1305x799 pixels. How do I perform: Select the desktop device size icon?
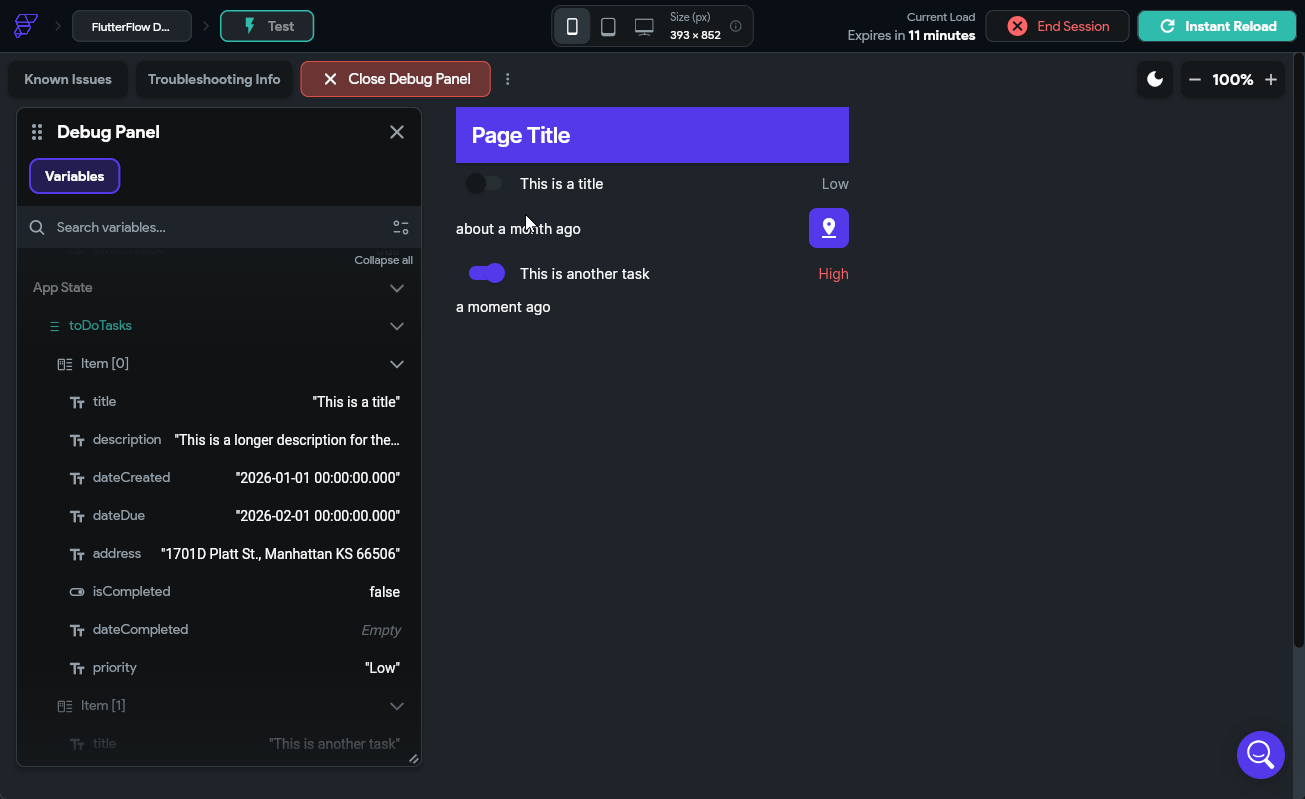coord(644,26)
